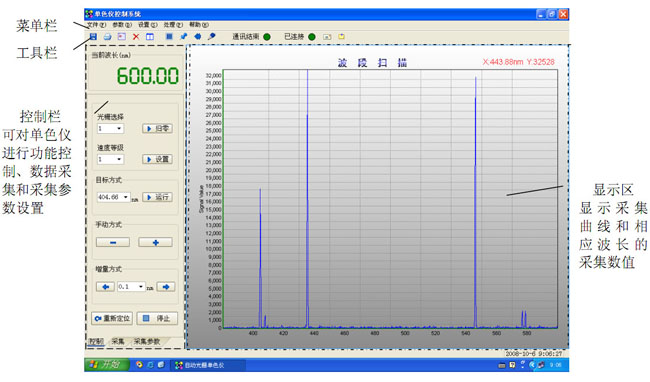Open the 0.1 nm increment step dropdown
The width and height of the screenshot is (650, 382).
point(141,287)
